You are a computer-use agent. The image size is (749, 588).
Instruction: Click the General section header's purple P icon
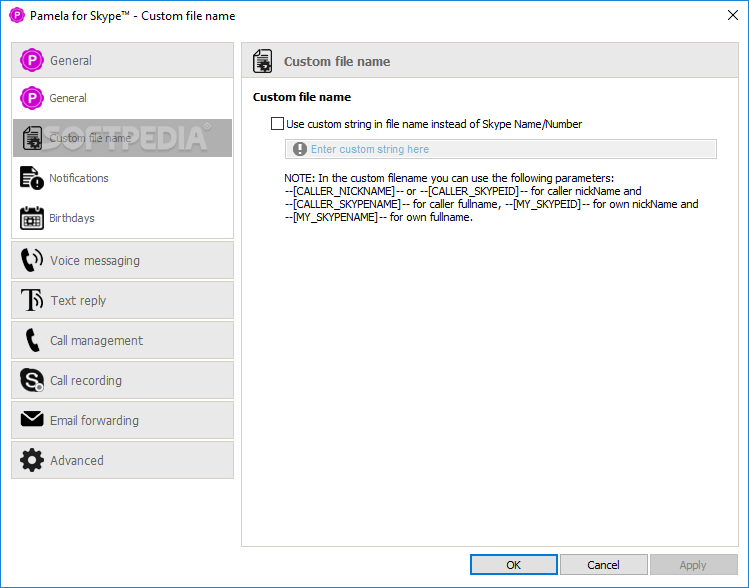(32, 60)
